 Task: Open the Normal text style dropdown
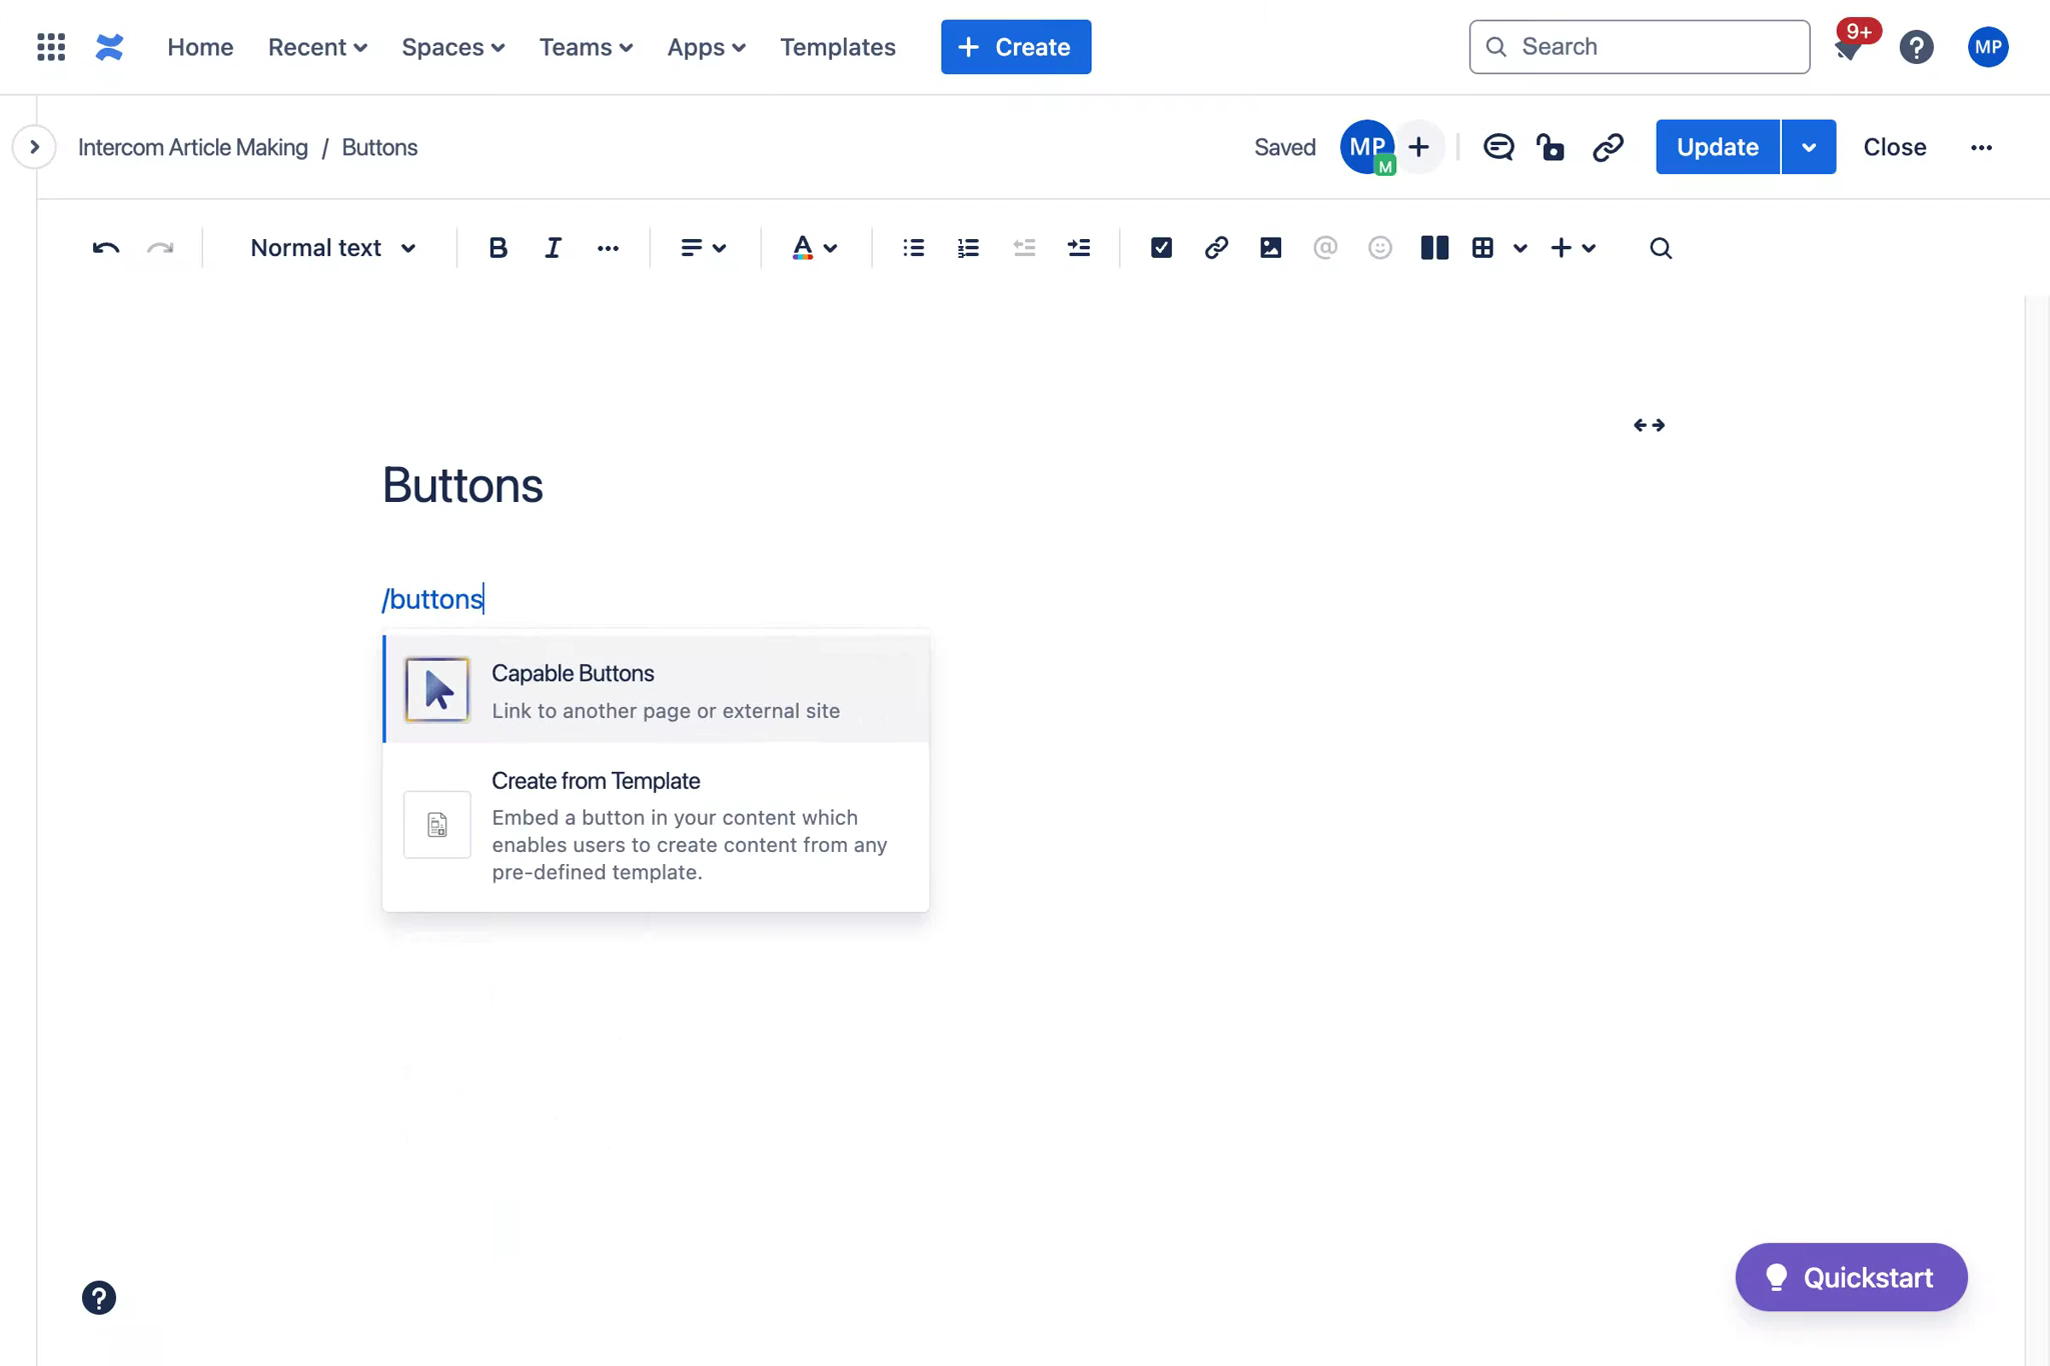pos(332,248)
